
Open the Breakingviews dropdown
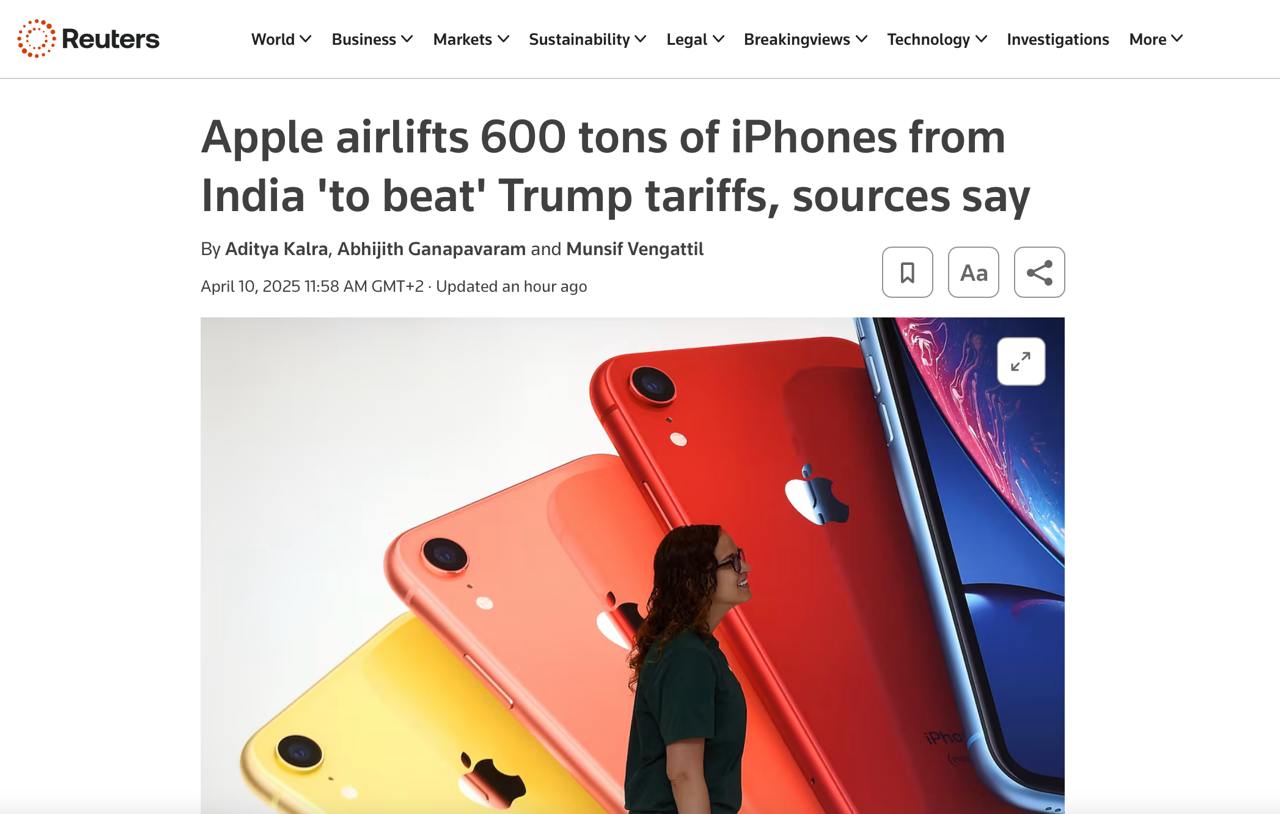(806, 39)
